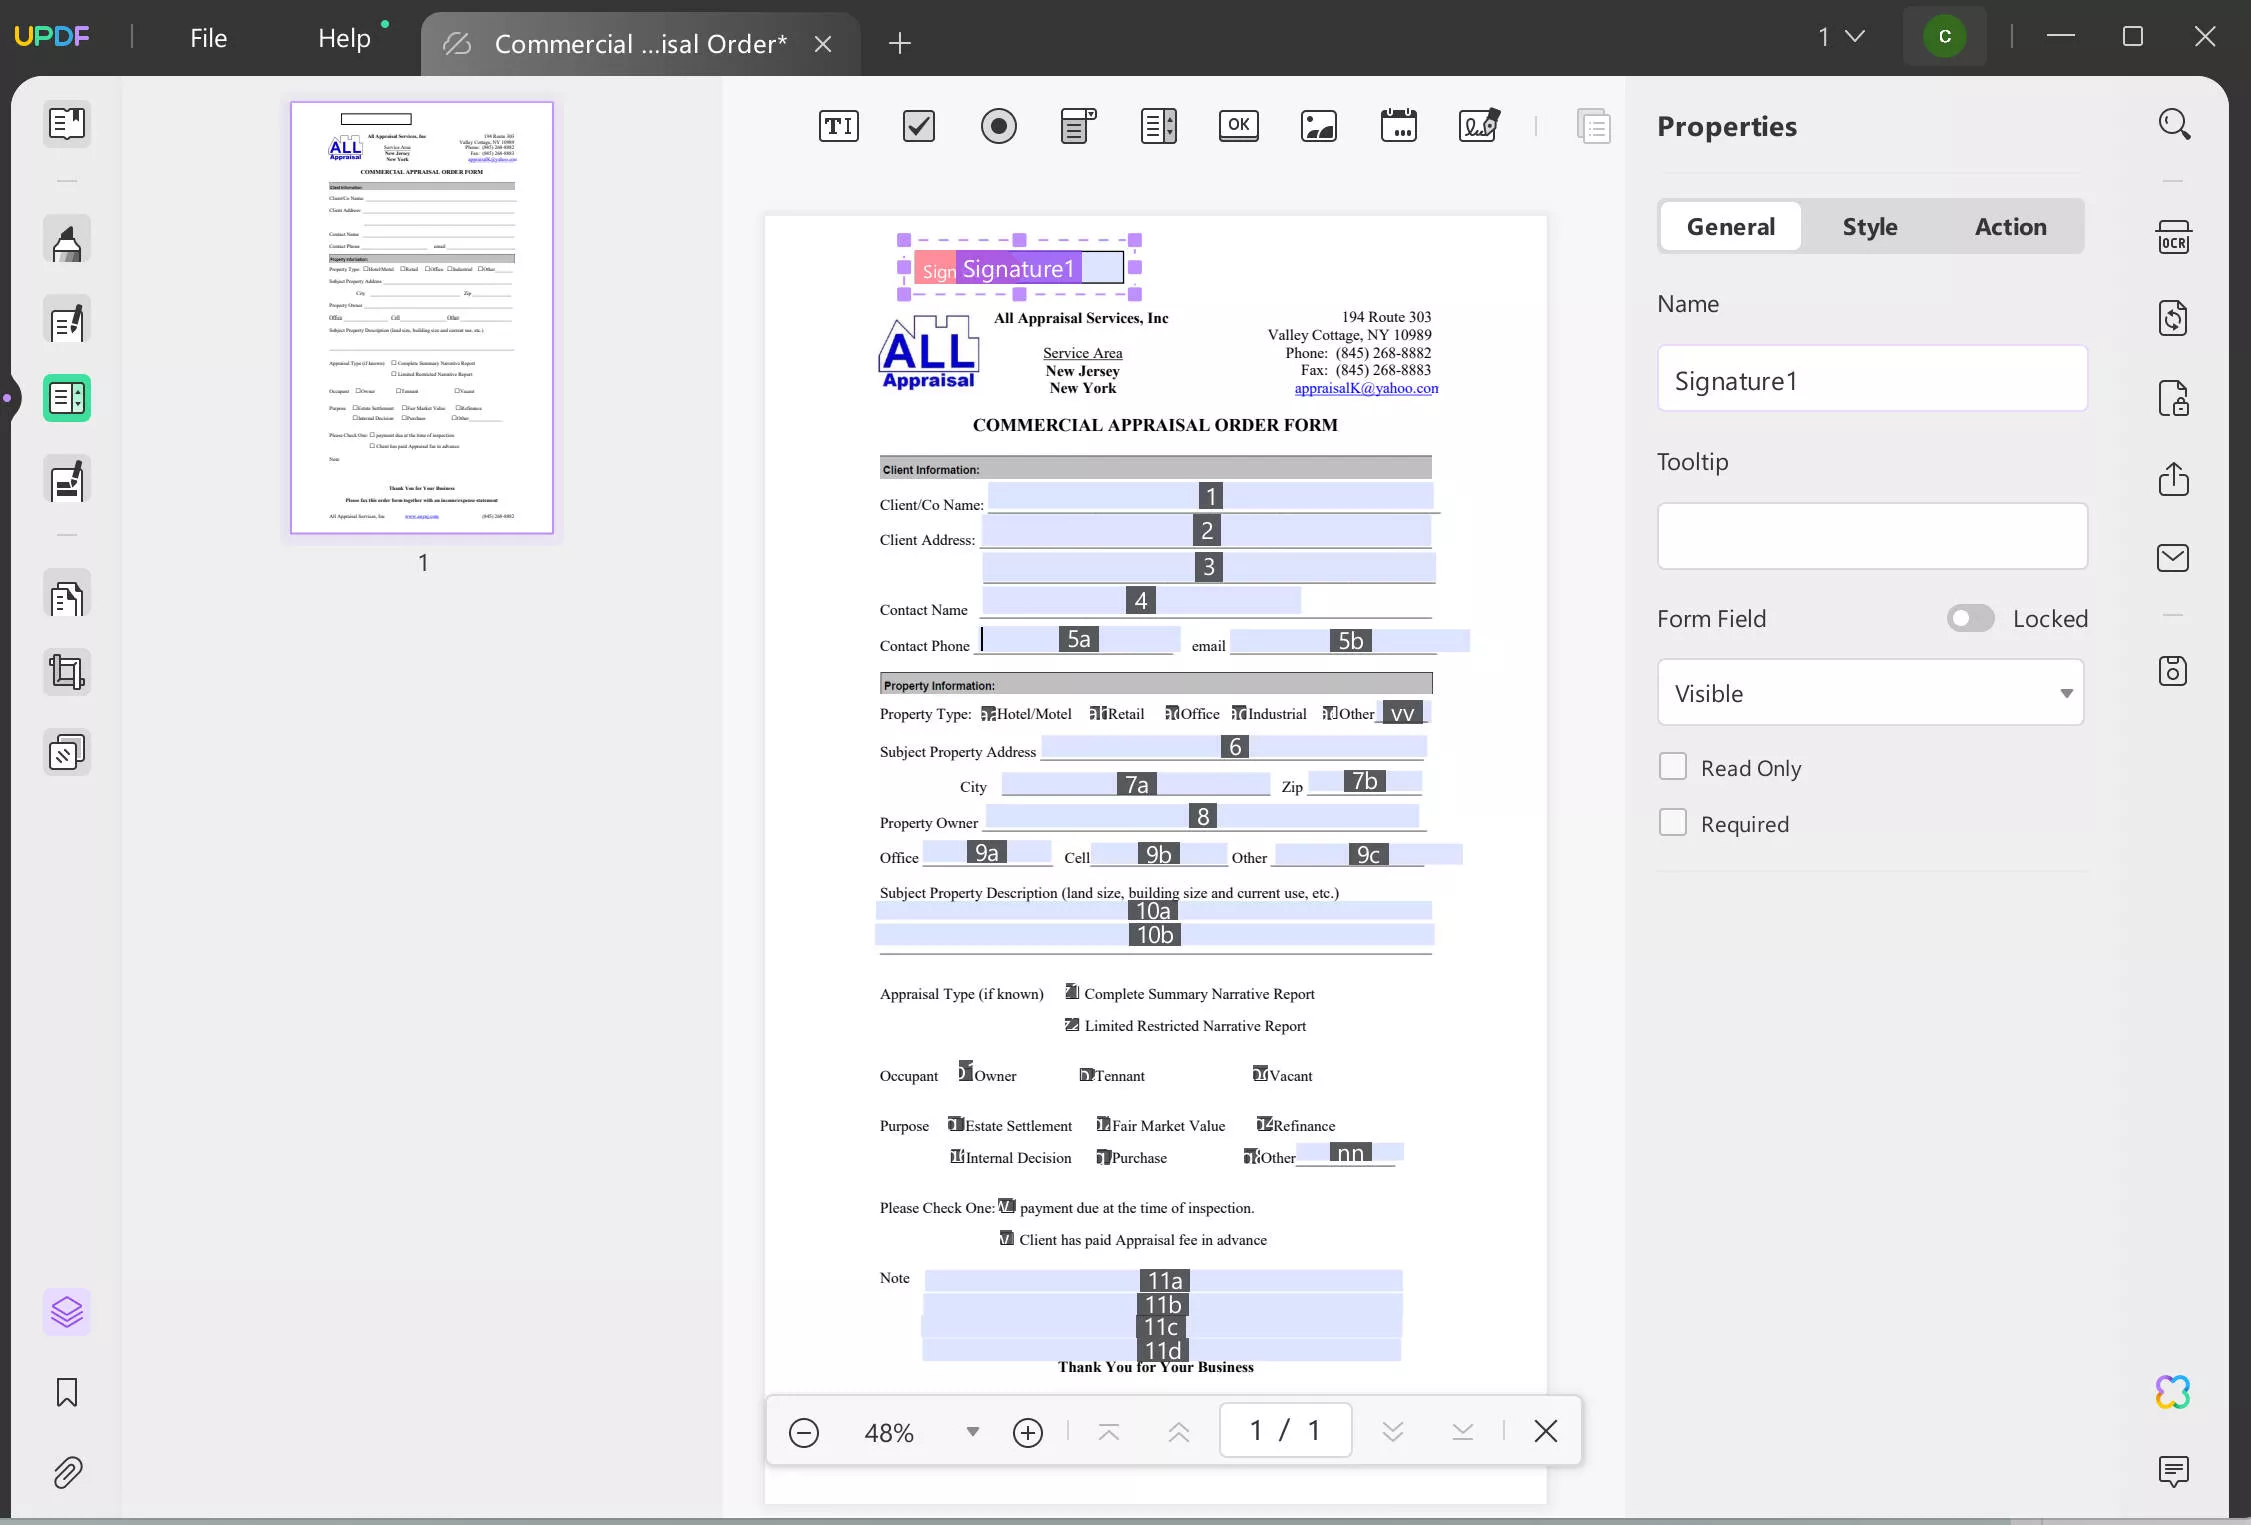Switch to the Action tab
The image size is (2251, 1525).
[2010, 227]
